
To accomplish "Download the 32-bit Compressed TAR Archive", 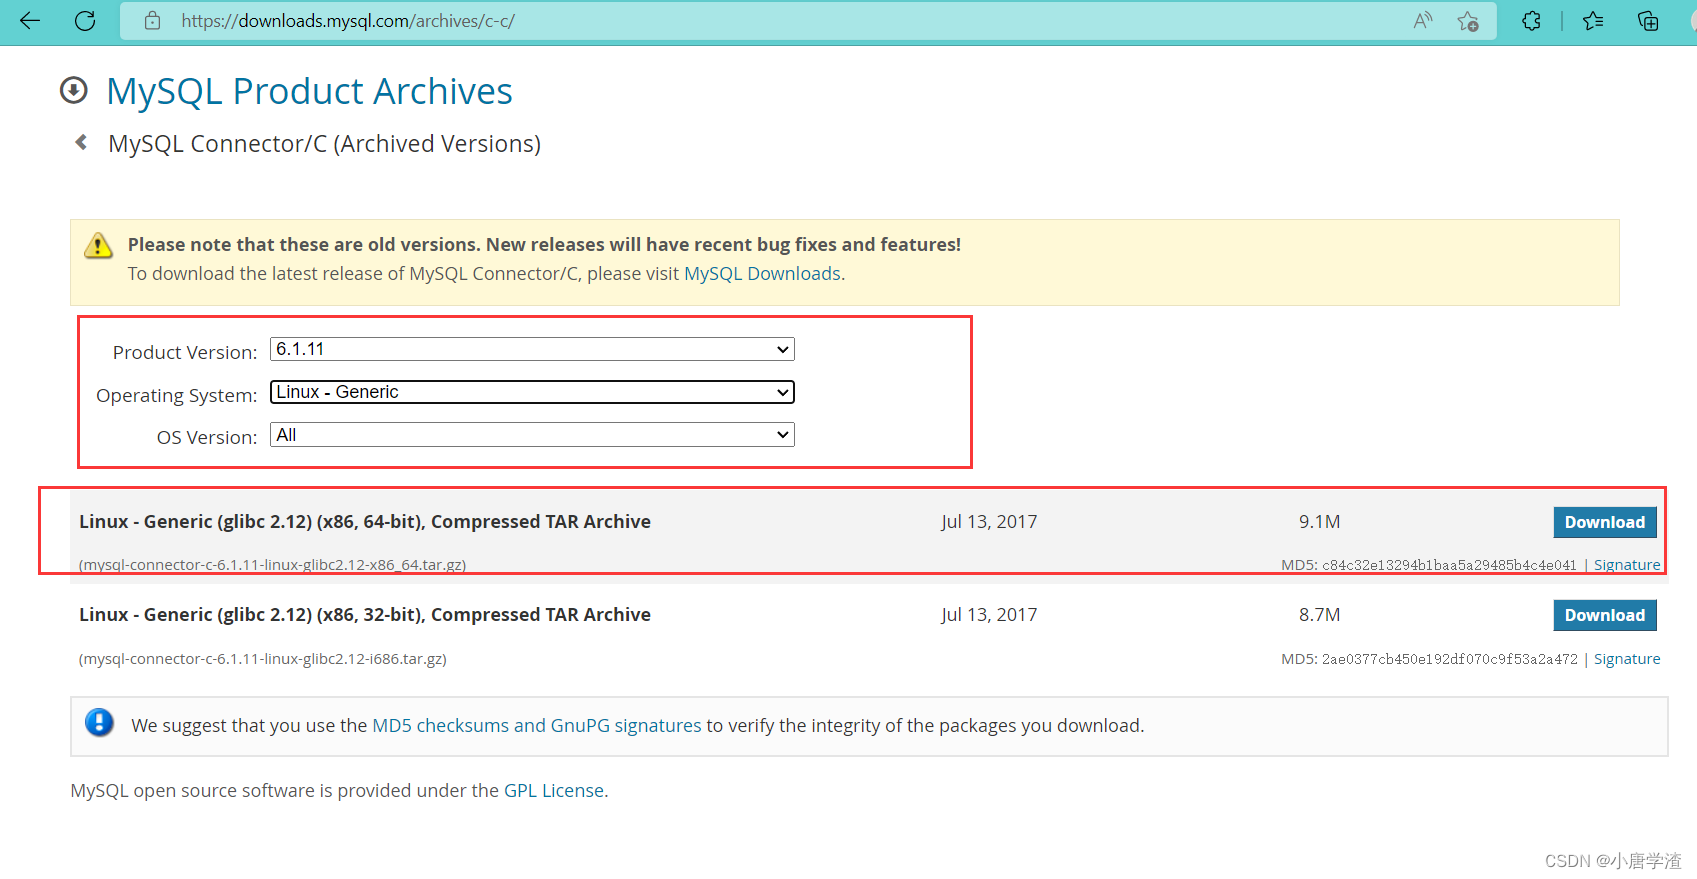I will point(1604,615).
